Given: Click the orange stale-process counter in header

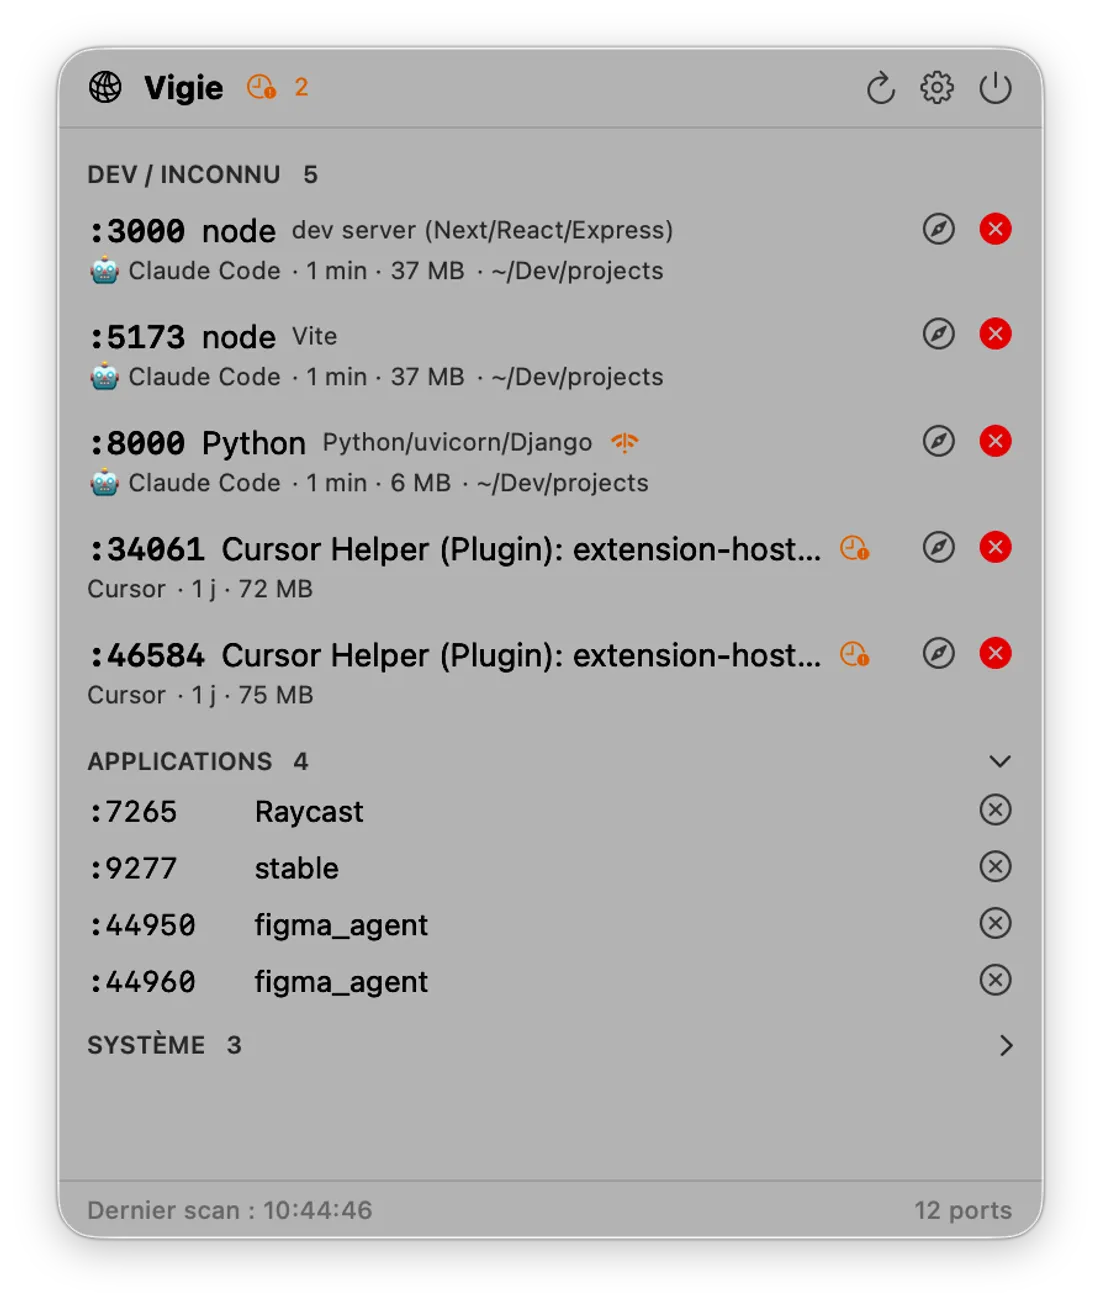Looking at the screenshot, I should (277, 88).
